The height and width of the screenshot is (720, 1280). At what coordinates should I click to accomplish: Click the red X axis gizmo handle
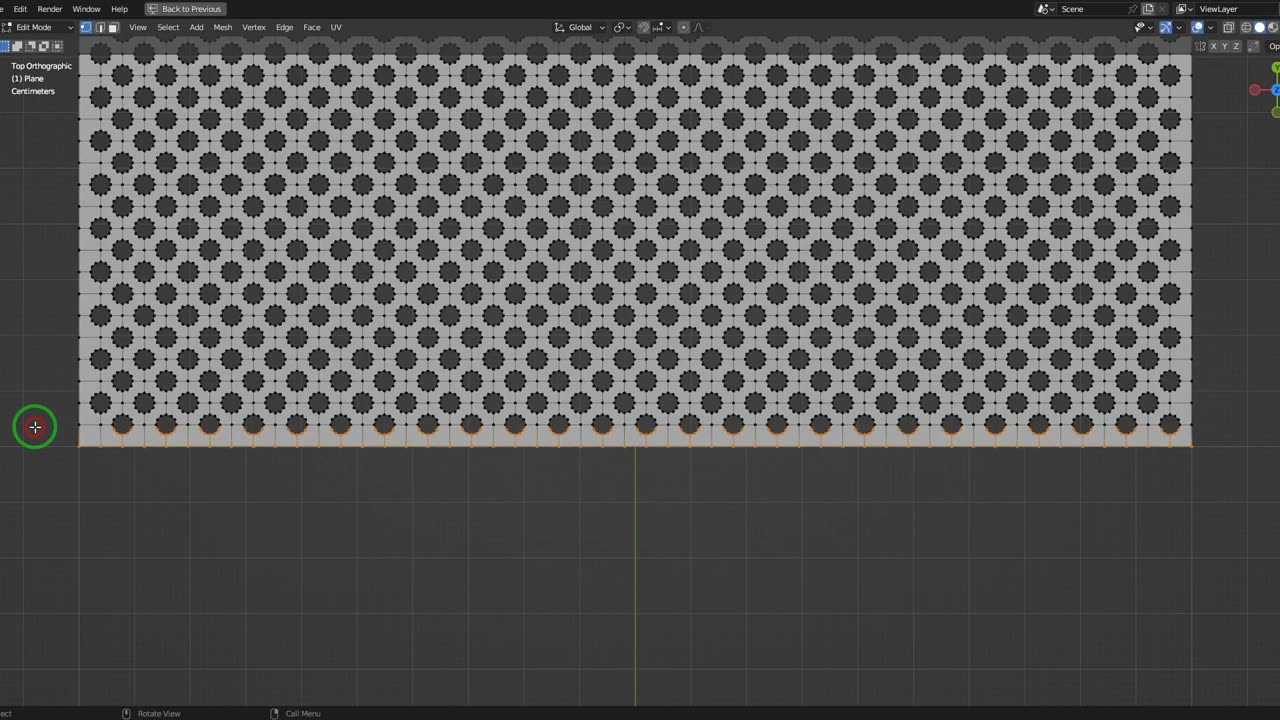[1255, 90]
